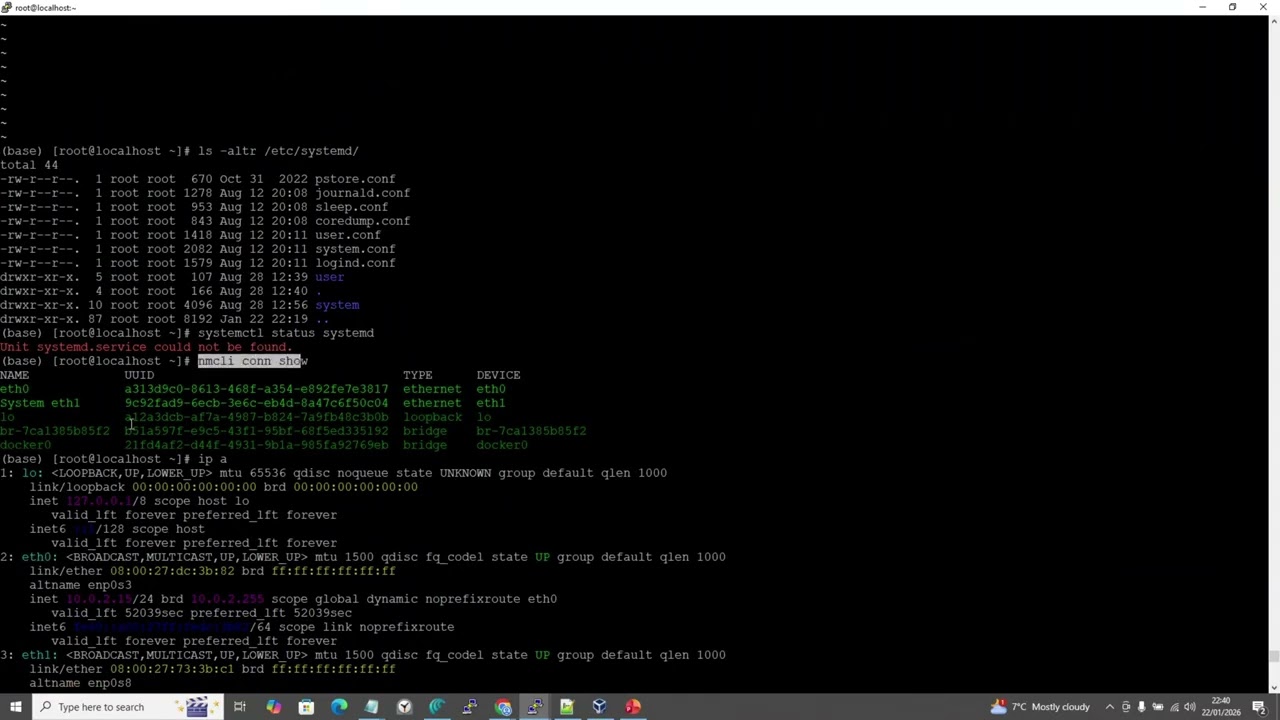The height and width of the screenshot is (720, 1280).
Task: Click 'scope global dynamic noprefixroute eth0' text
Action: click(414, 599)
